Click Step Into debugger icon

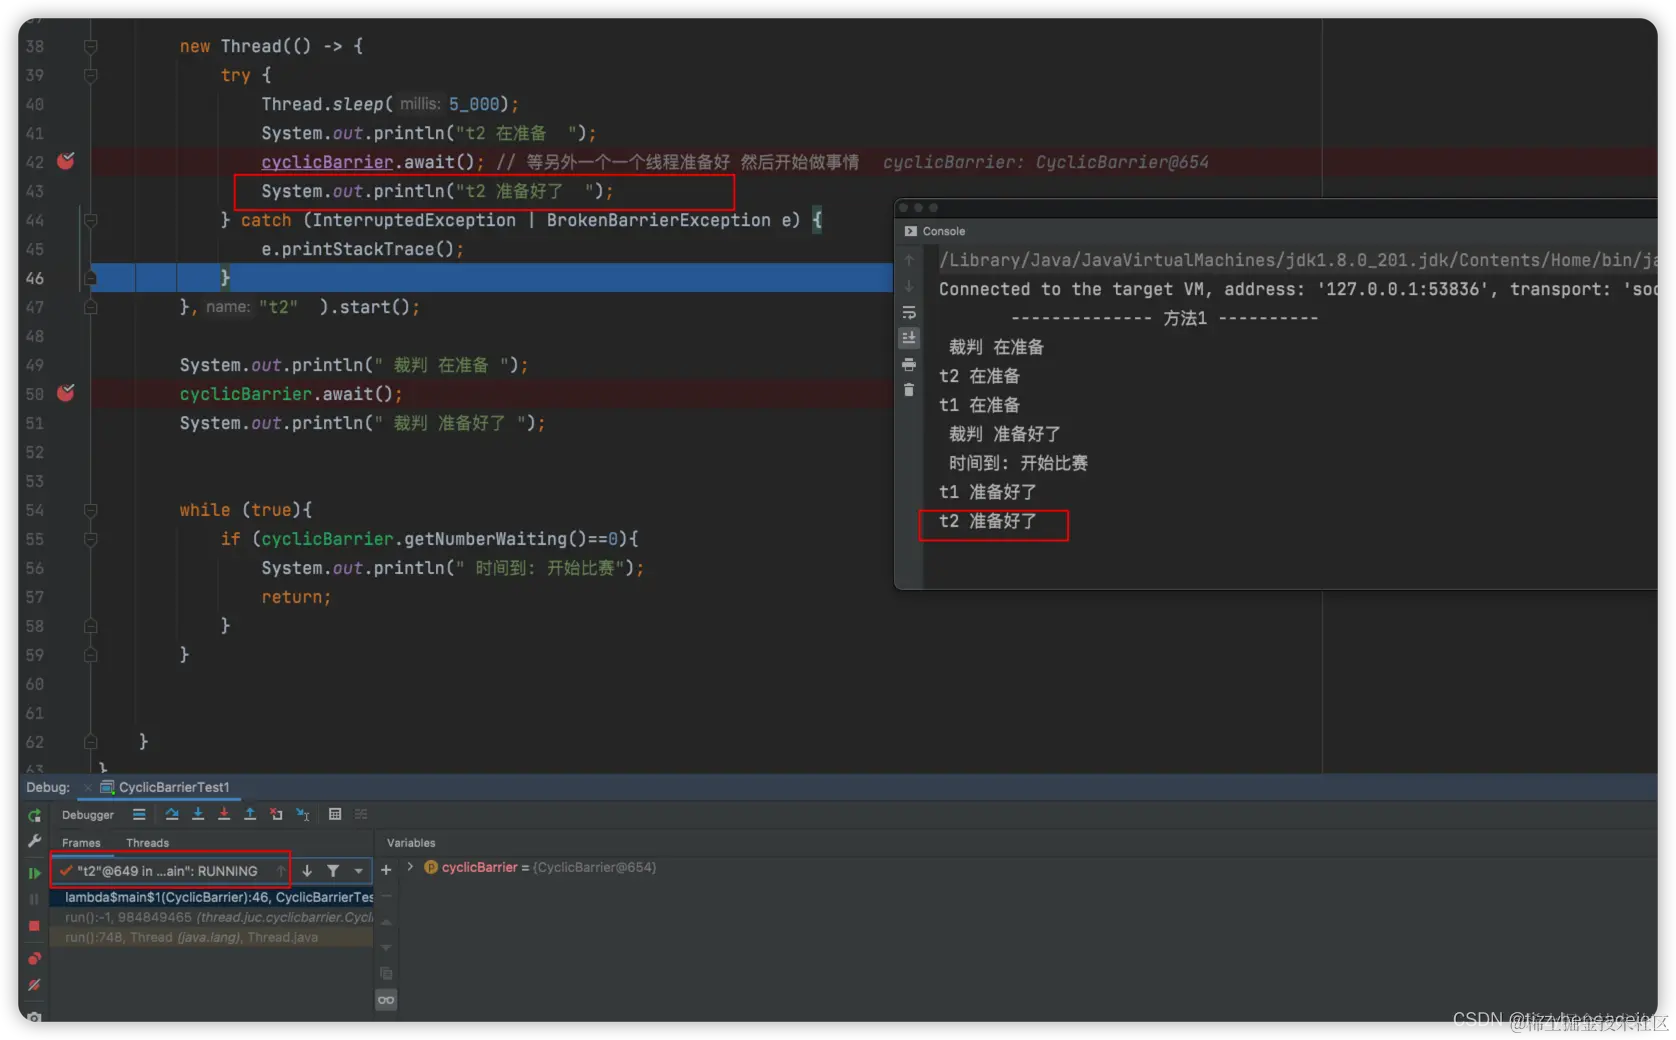coord(198,814)
